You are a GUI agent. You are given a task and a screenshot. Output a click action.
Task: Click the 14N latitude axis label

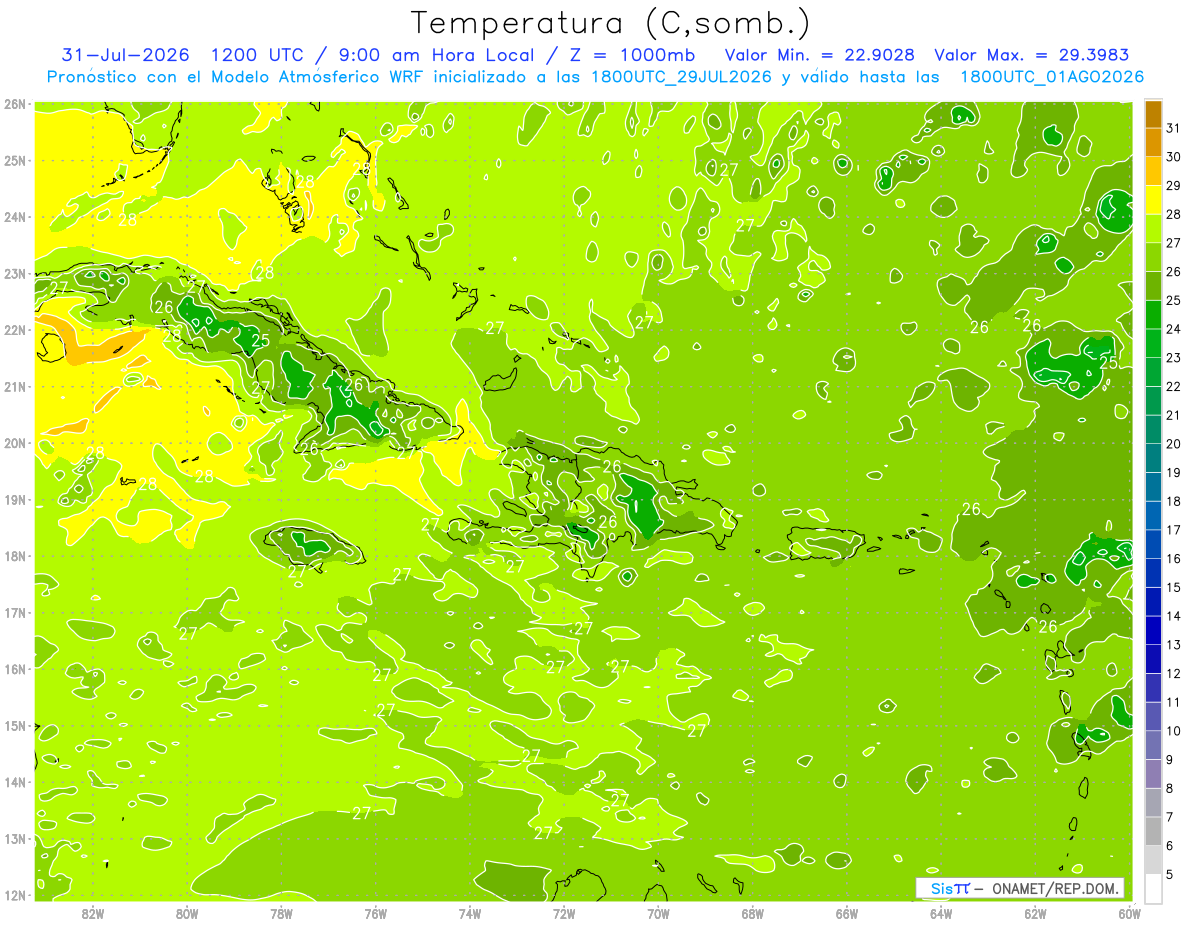click(x=15, y=782)
